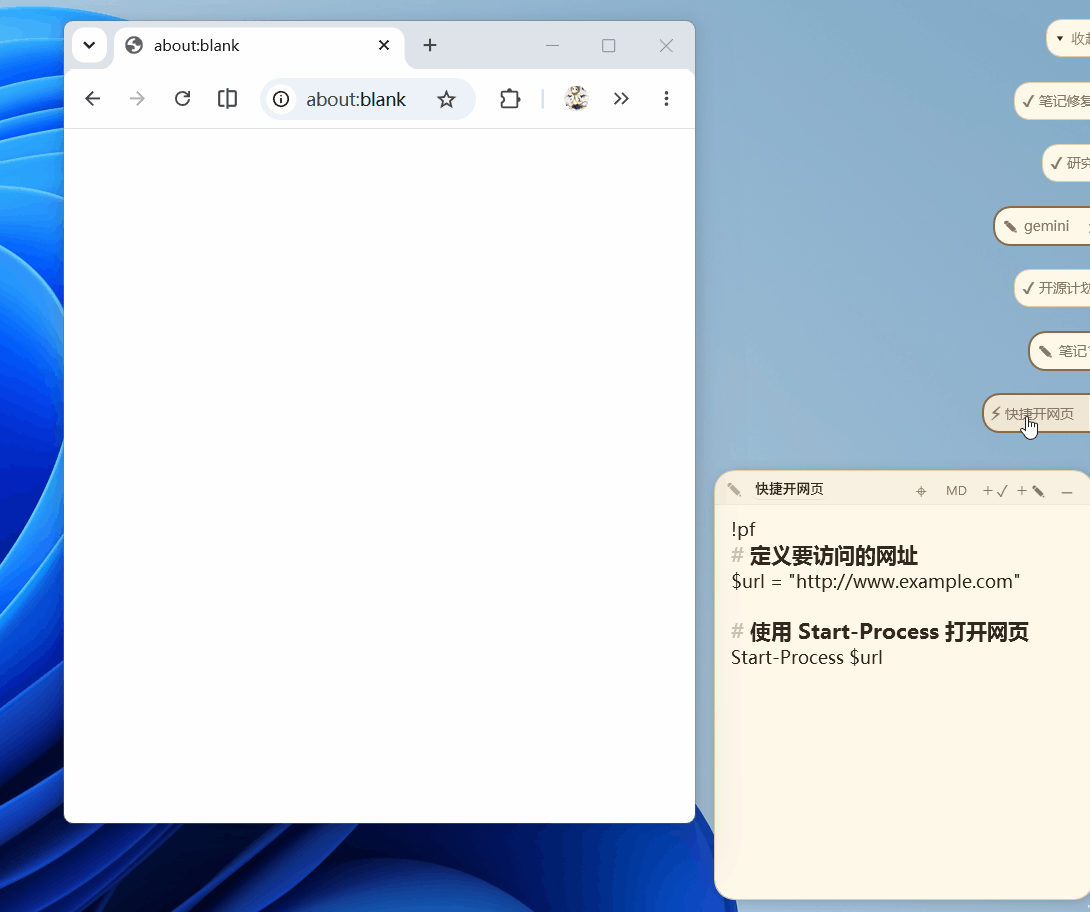Click the add-checkmark task icon
1090x912 pixels.
995,491
